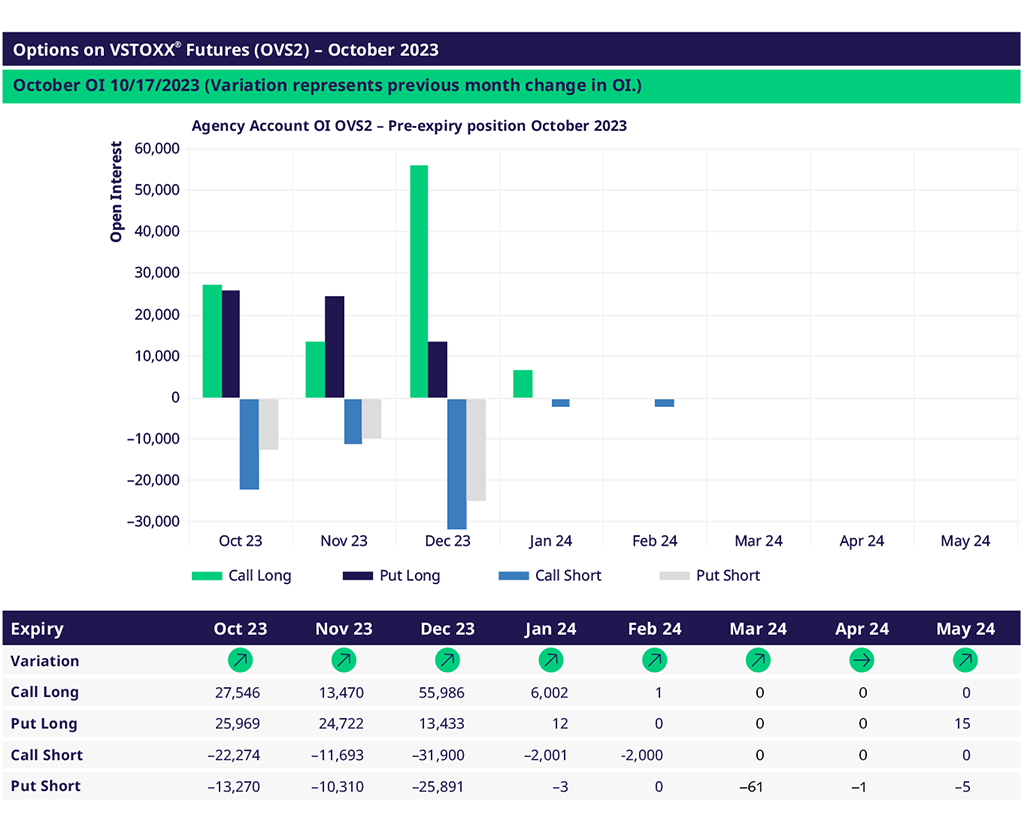The image size is (1024, 831).
Task: Click the Mar 24 variation arrow icon
Action: click(758, 660)
